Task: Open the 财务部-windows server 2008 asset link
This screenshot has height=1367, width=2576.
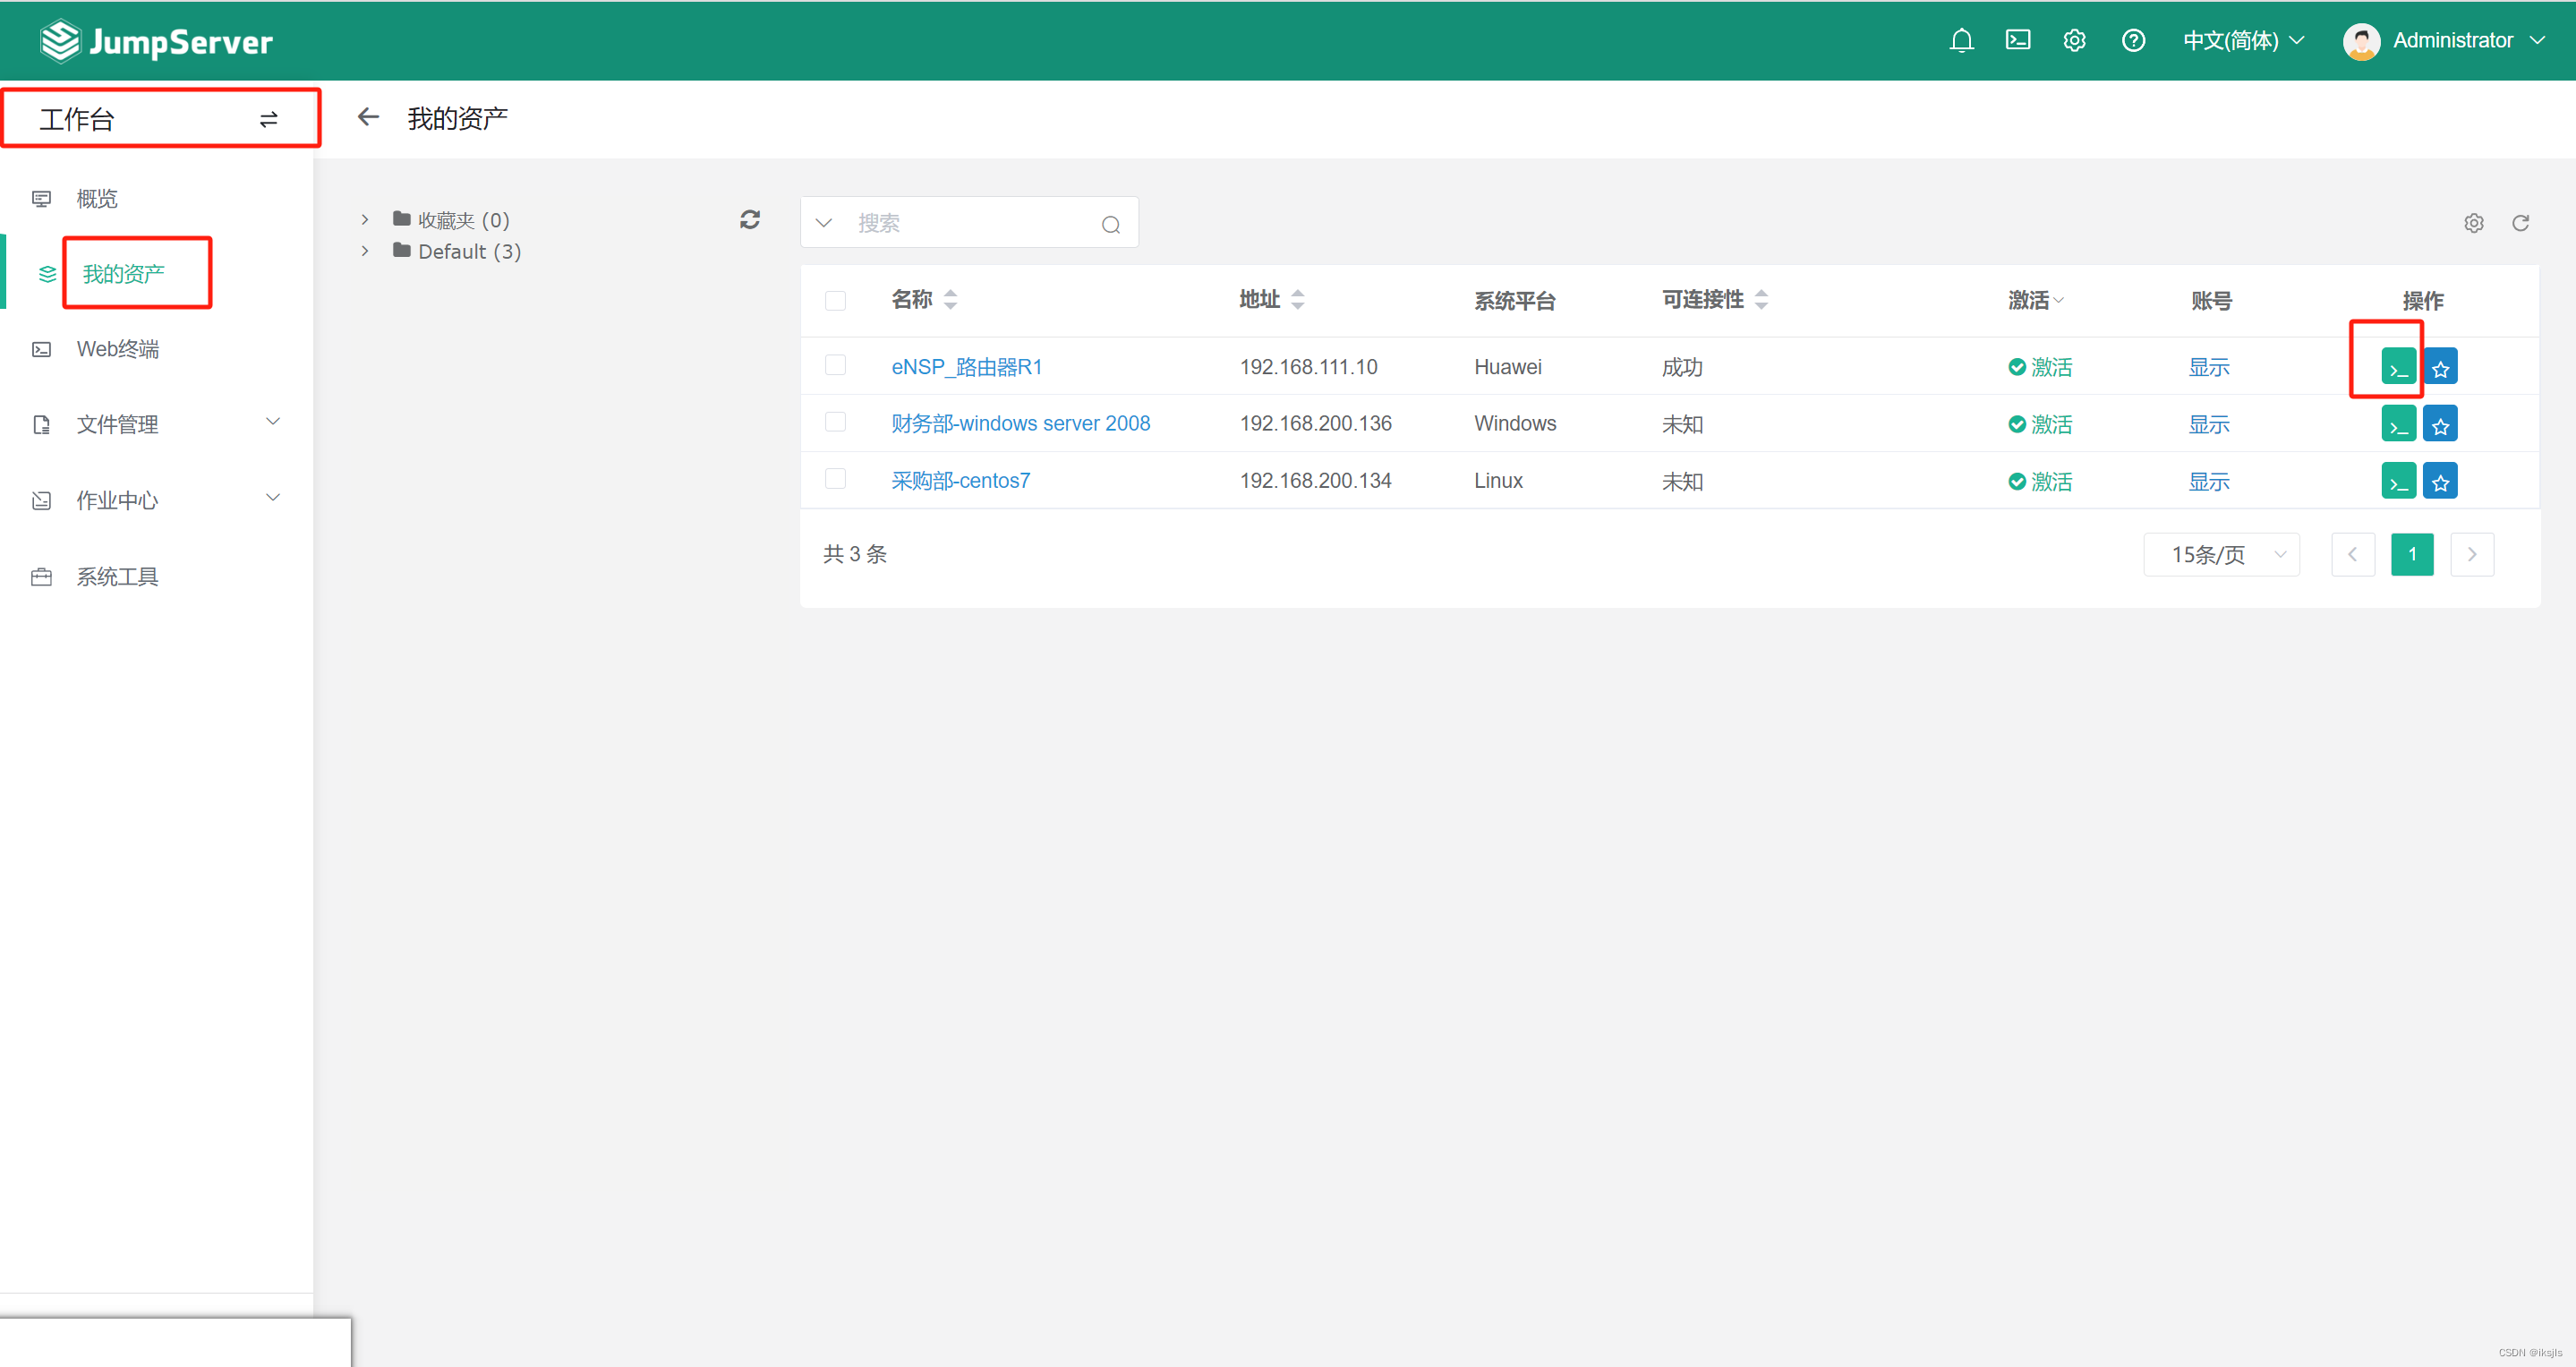Action: point(1020,422)
